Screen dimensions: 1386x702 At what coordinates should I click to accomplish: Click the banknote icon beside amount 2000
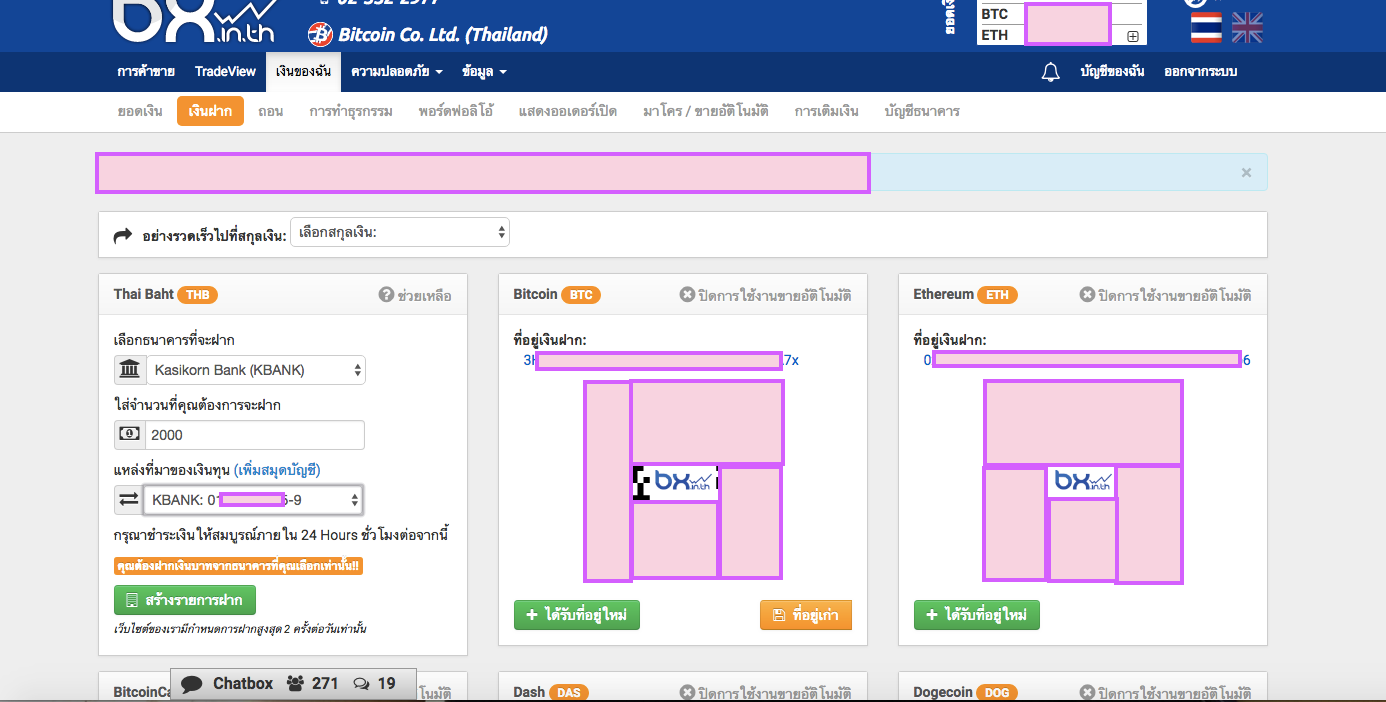[x=130, y=435]
